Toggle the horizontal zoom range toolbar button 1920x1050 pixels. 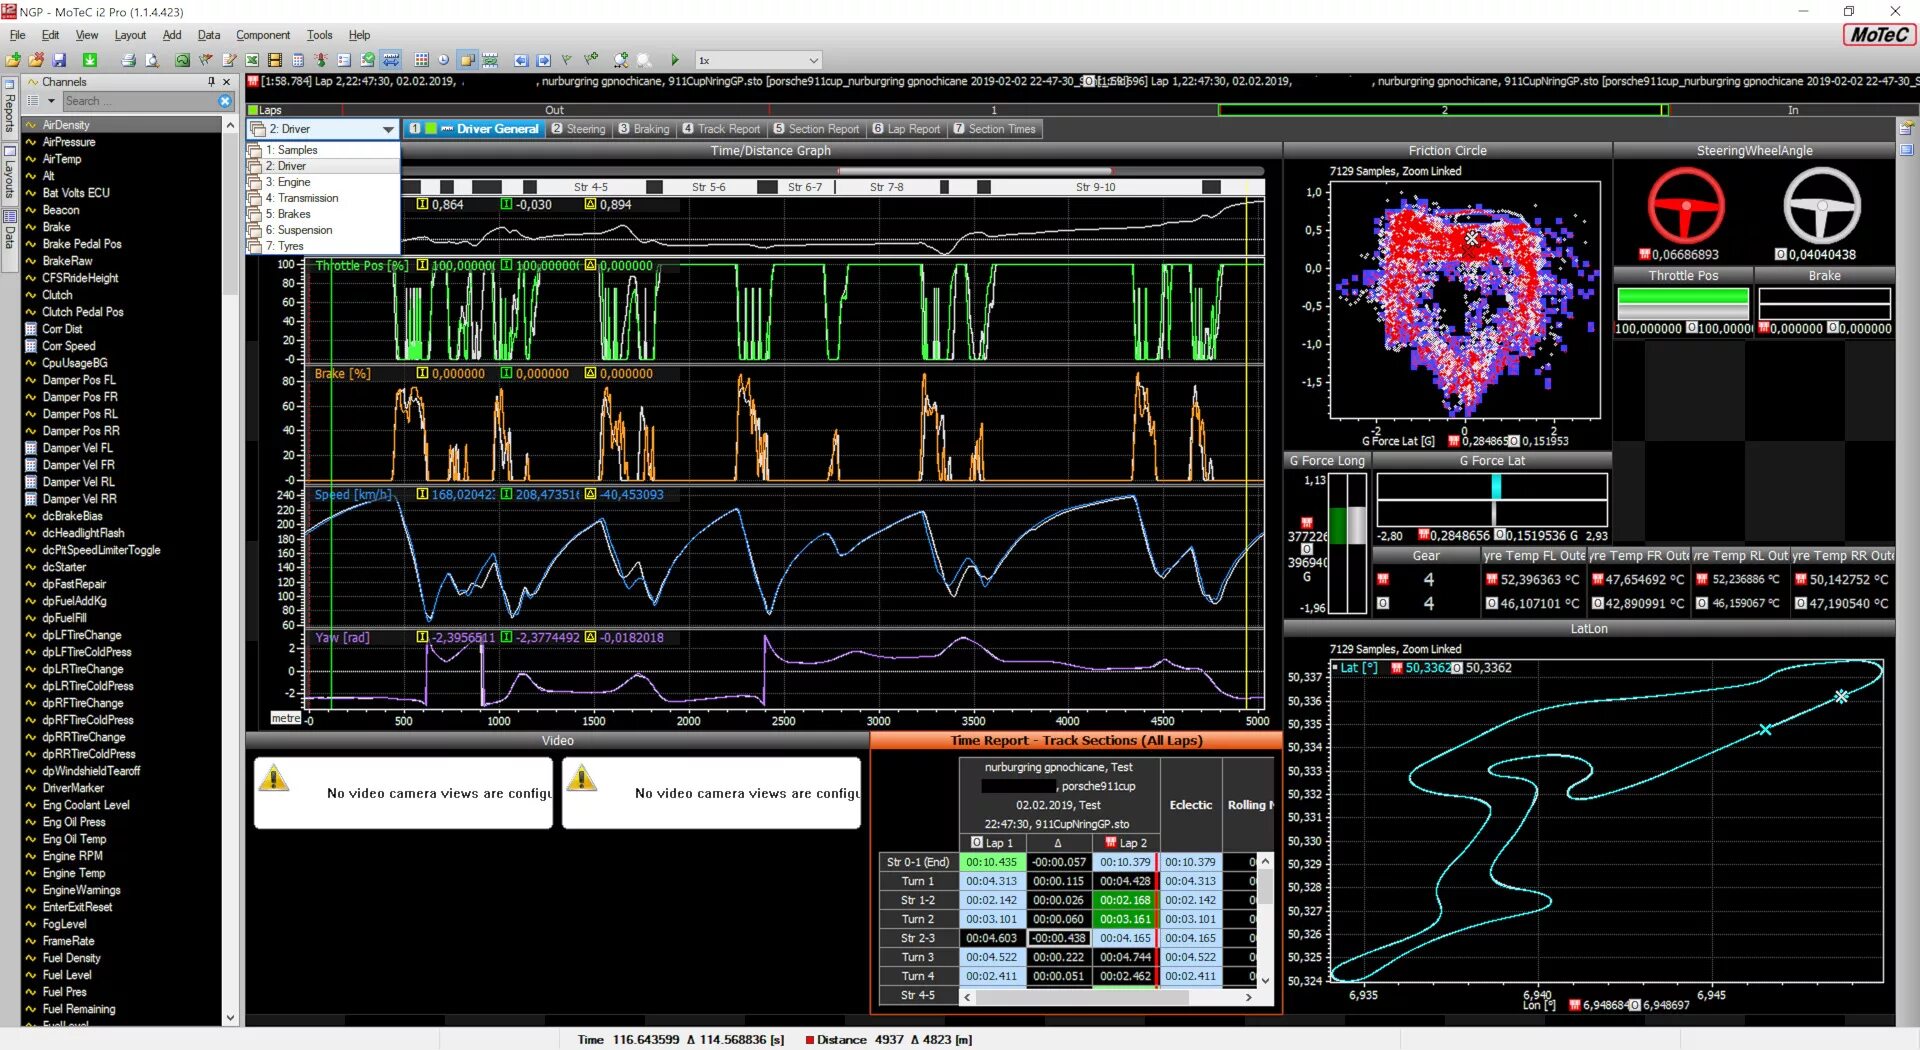(391, 60)
